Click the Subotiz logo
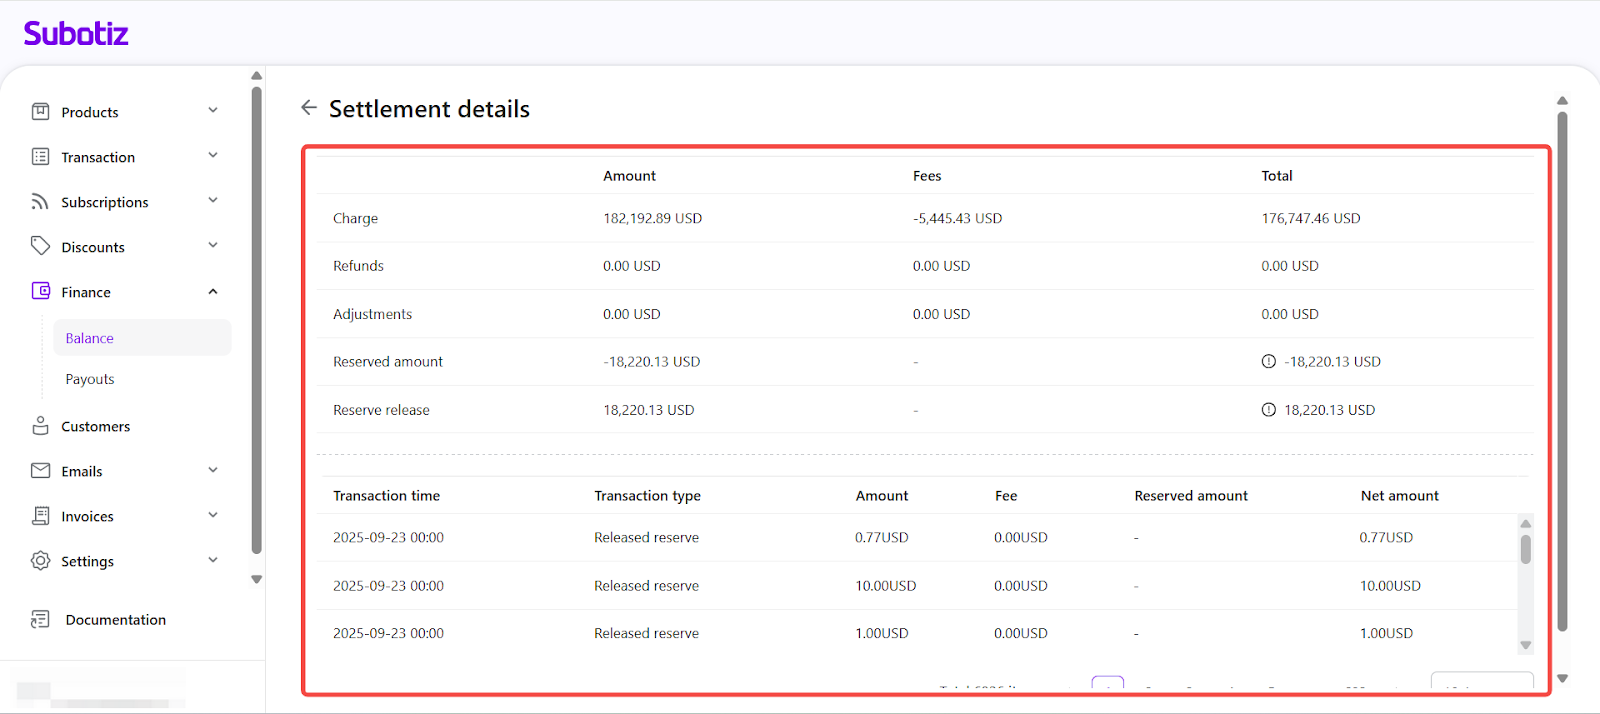The width and height of the screenshot is (1600, 714). (76, 34)
